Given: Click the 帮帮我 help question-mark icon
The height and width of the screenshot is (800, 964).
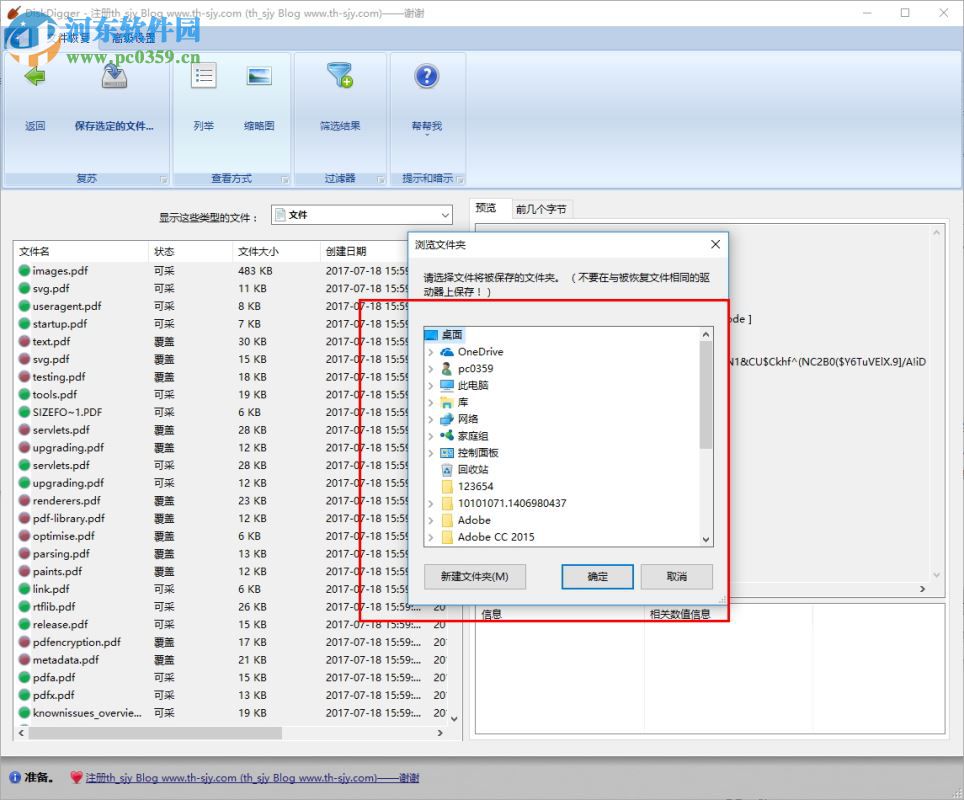Looking at the screenshot, I should click(426, 75).
